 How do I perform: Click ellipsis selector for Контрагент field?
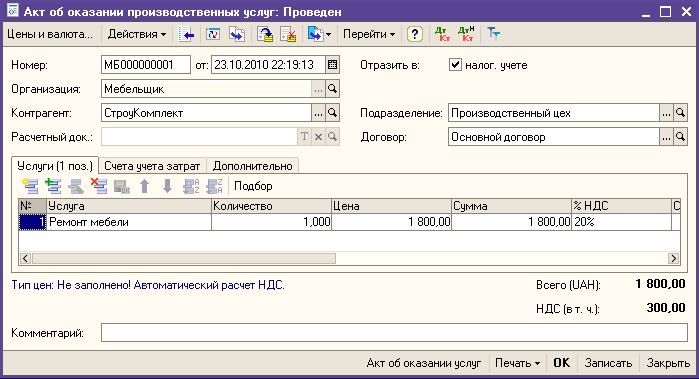318,113
